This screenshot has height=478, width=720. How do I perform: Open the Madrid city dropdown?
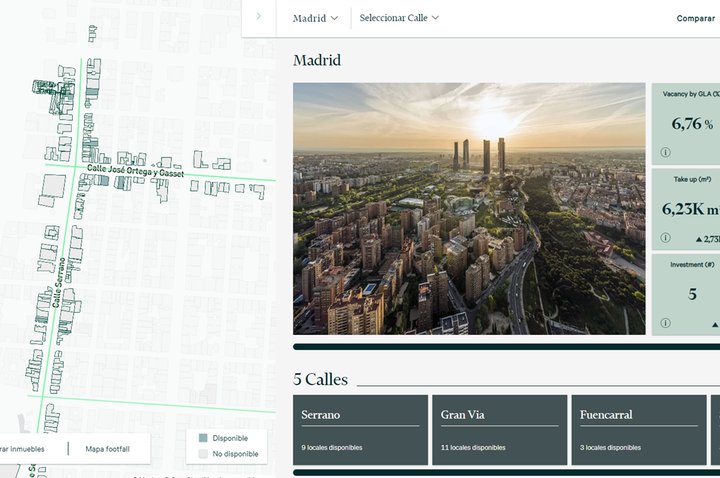315,18
